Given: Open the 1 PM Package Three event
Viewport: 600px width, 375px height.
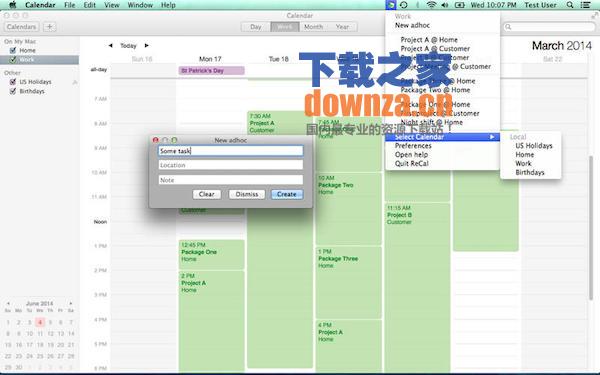Looking at the screenshot, I should click(349, 282).
